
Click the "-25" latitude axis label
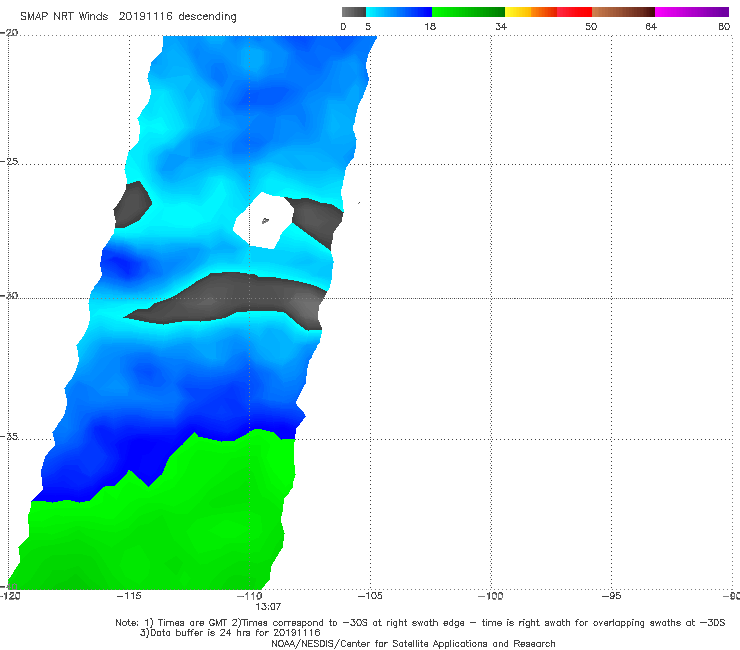(x=9, y=161)
